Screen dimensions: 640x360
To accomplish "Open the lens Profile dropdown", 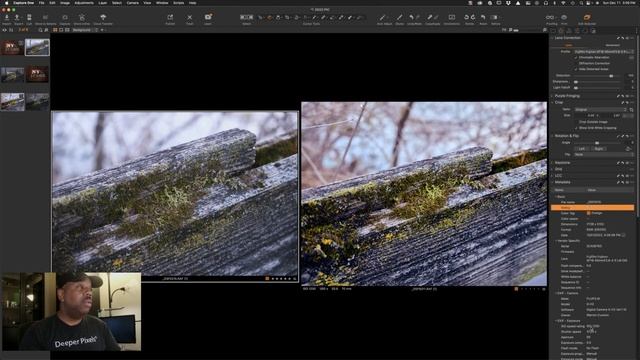I will pyautogui.click(x=604, y=52).
